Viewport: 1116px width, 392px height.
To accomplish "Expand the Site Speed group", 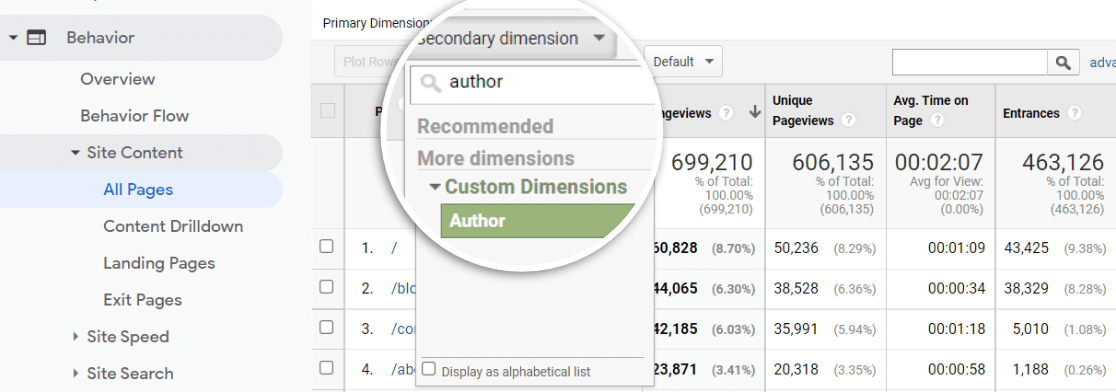I will click(75, 337).
